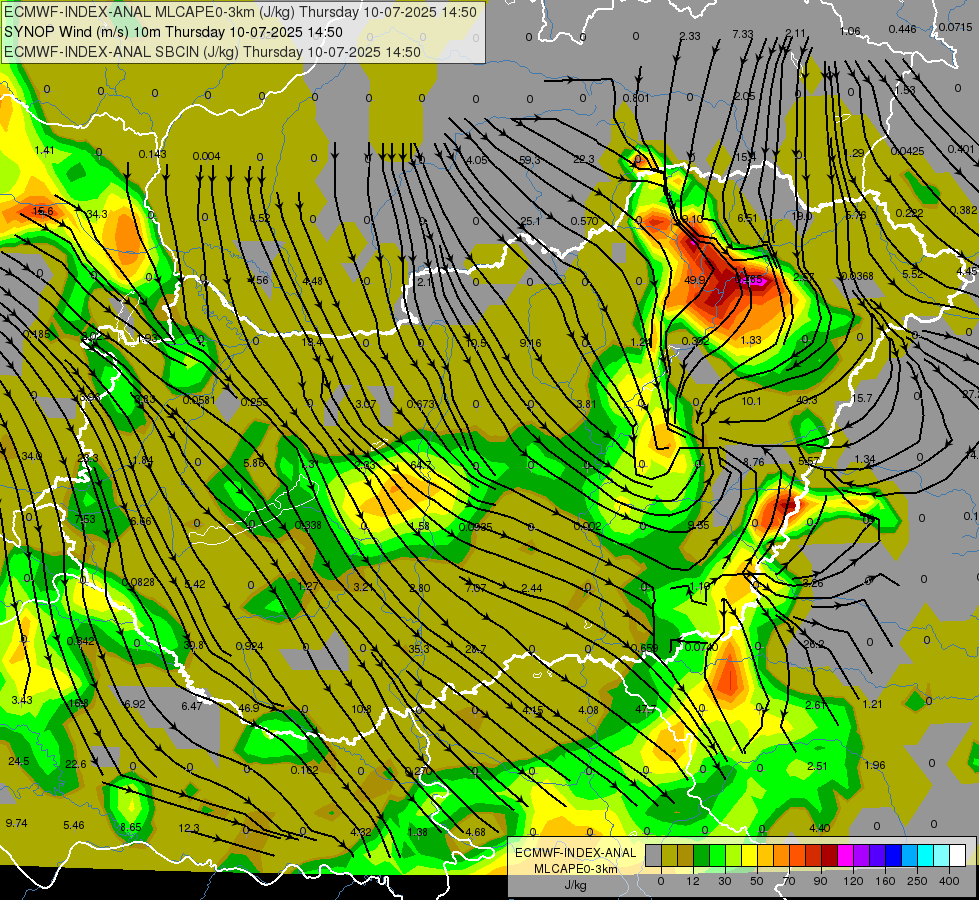Click the map value '30.8'
The height and width of the screenshot is (900, 979).
(194, 645)
